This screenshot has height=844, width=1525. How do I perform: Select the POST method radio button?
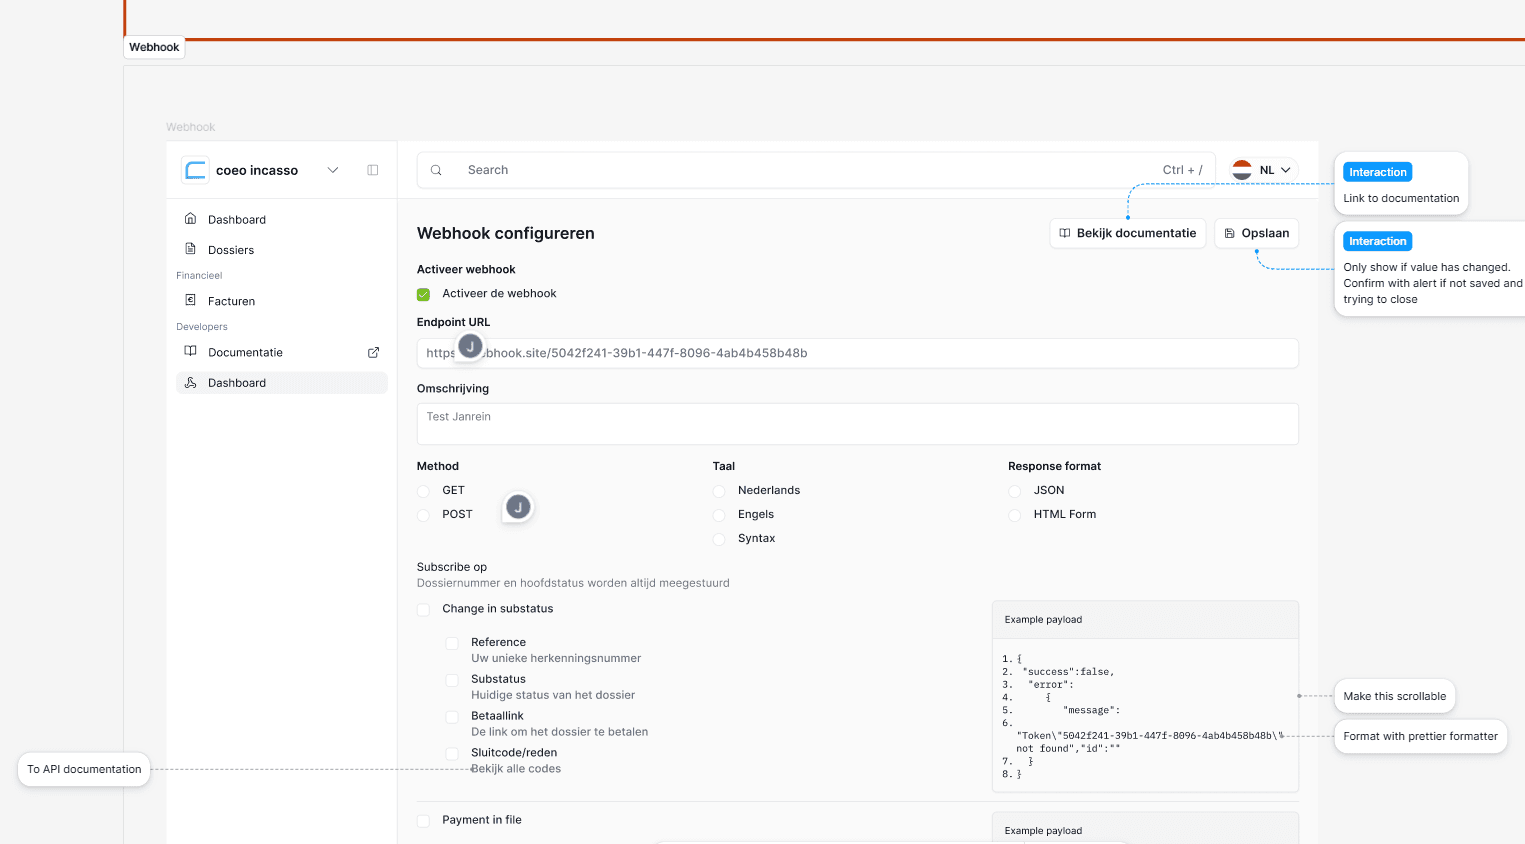pos(423,514)
